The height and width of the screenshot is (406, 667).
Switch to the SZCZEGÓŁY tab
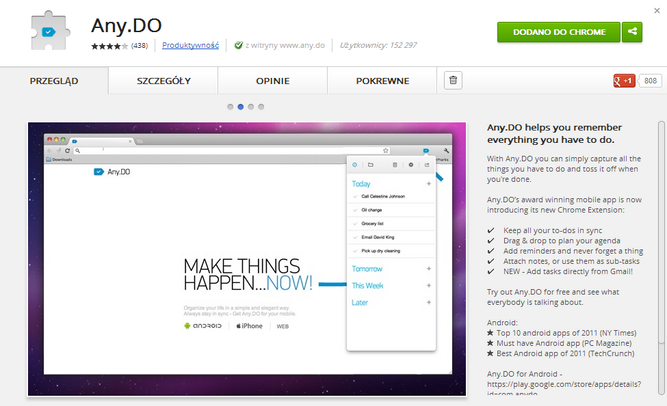(163, 81)
